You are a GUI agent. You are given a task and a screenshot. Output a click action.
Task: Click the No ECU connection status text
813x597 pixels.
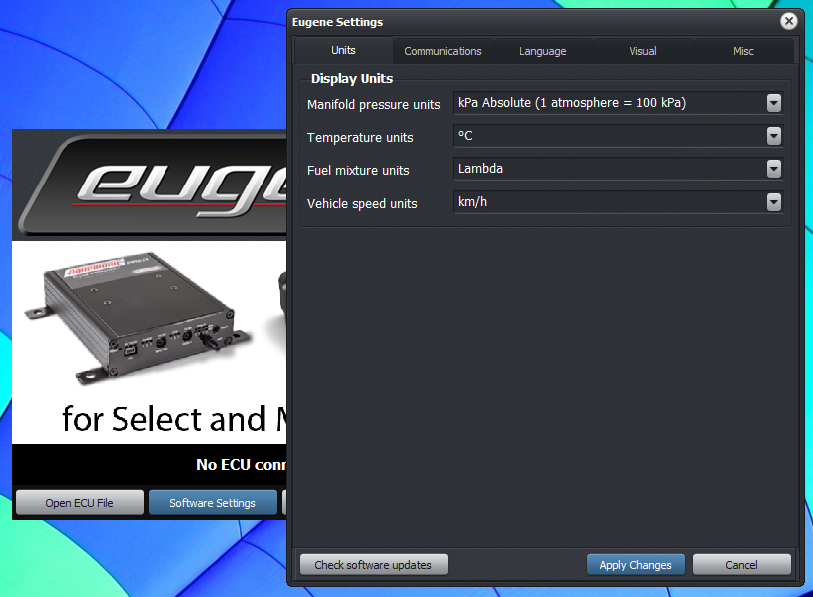pos(241,465)
